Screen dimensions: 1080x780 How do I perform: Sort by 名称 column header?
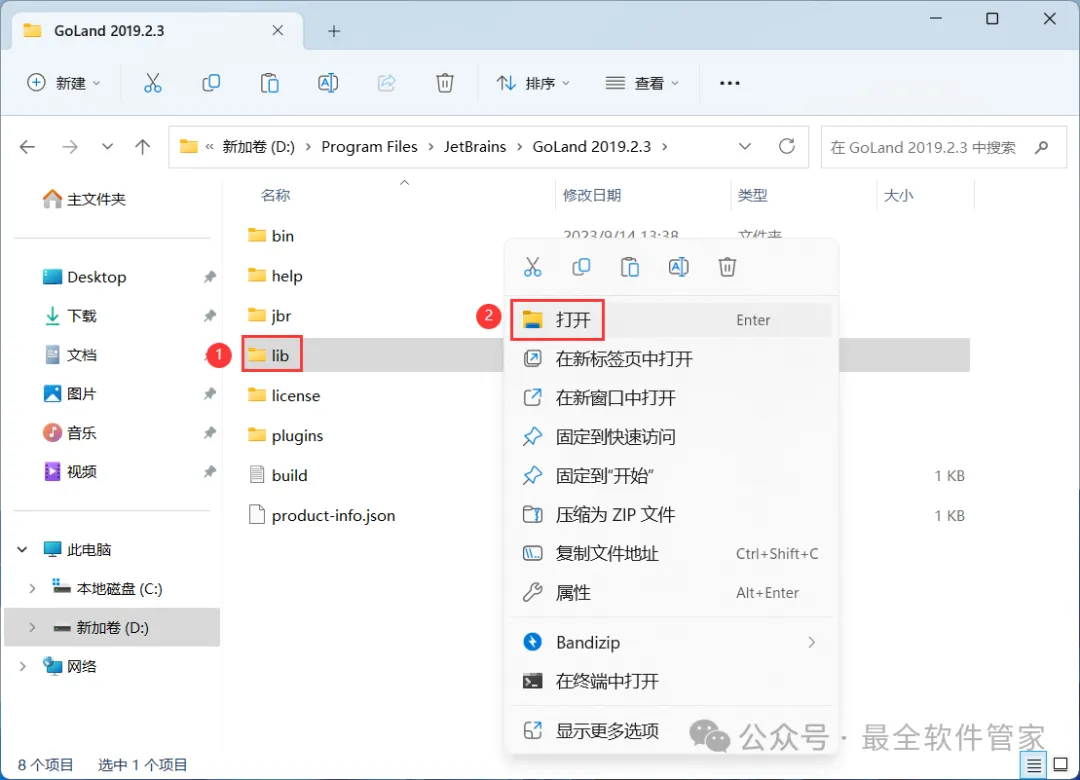point(276,196)
